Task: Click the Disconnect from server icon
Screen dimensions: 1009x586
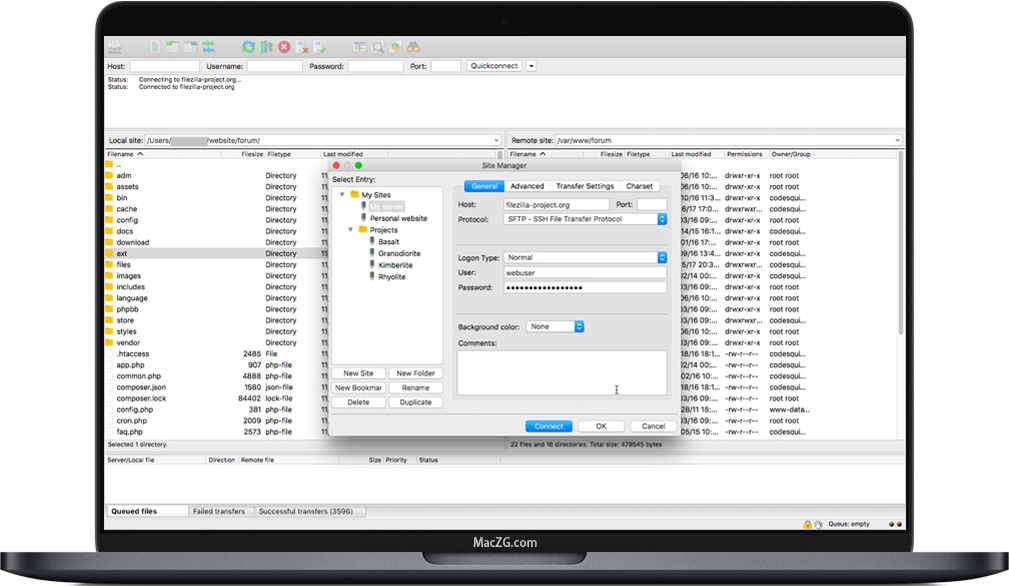Action: [303, 47]
